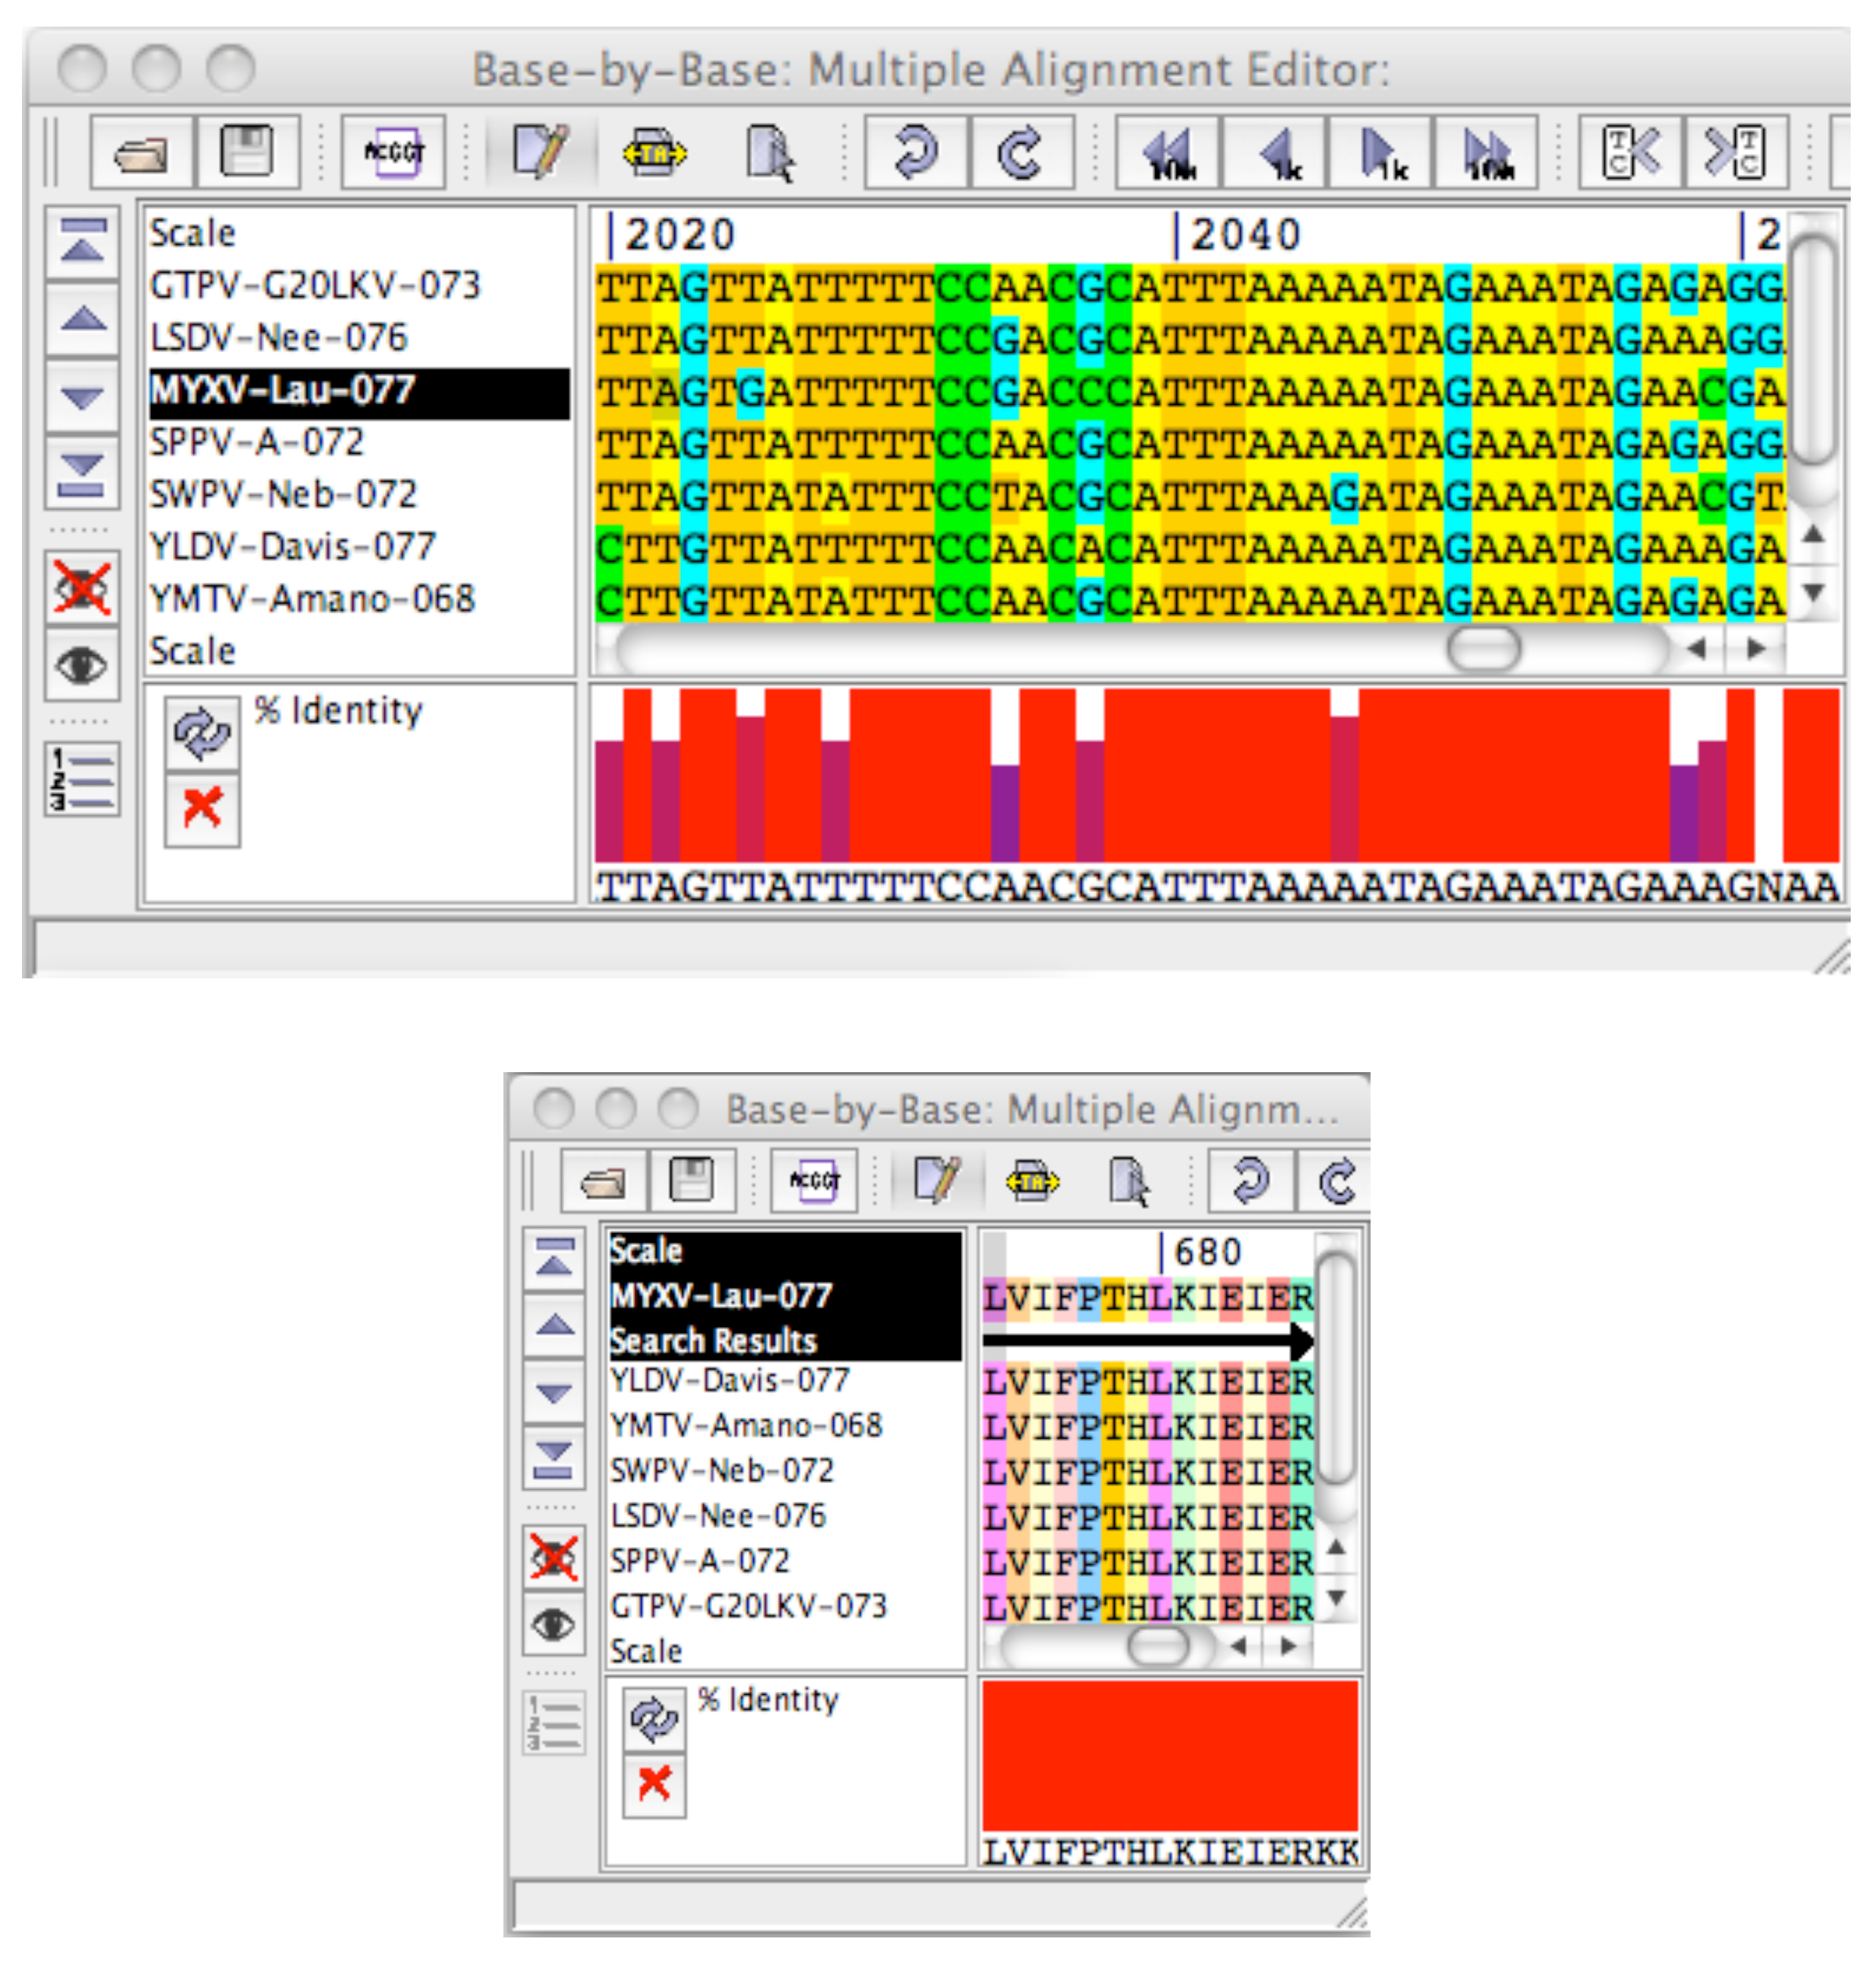Image resolution: width=1876 pixels, height=1970 pixels.
Task: Click vertical scrollbar thumb in bottom window
Action: (1335, 1367)
